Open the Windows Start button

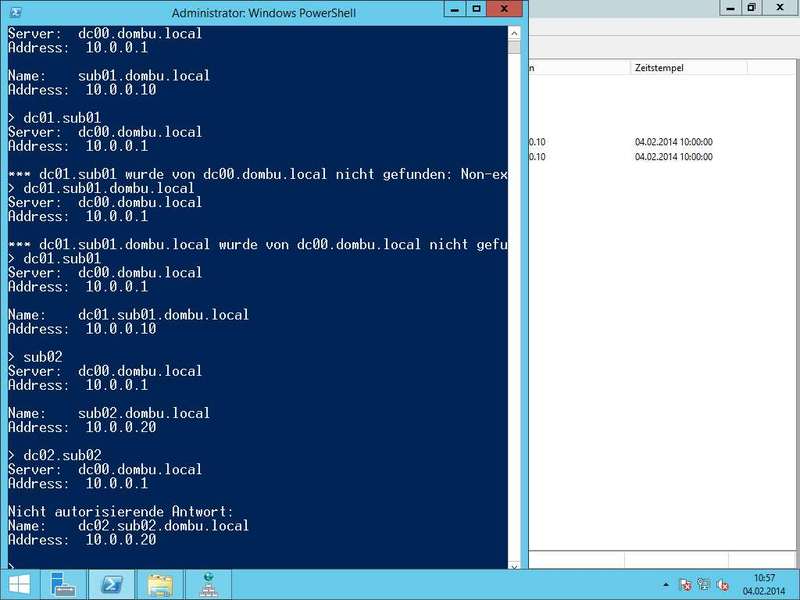19,585
